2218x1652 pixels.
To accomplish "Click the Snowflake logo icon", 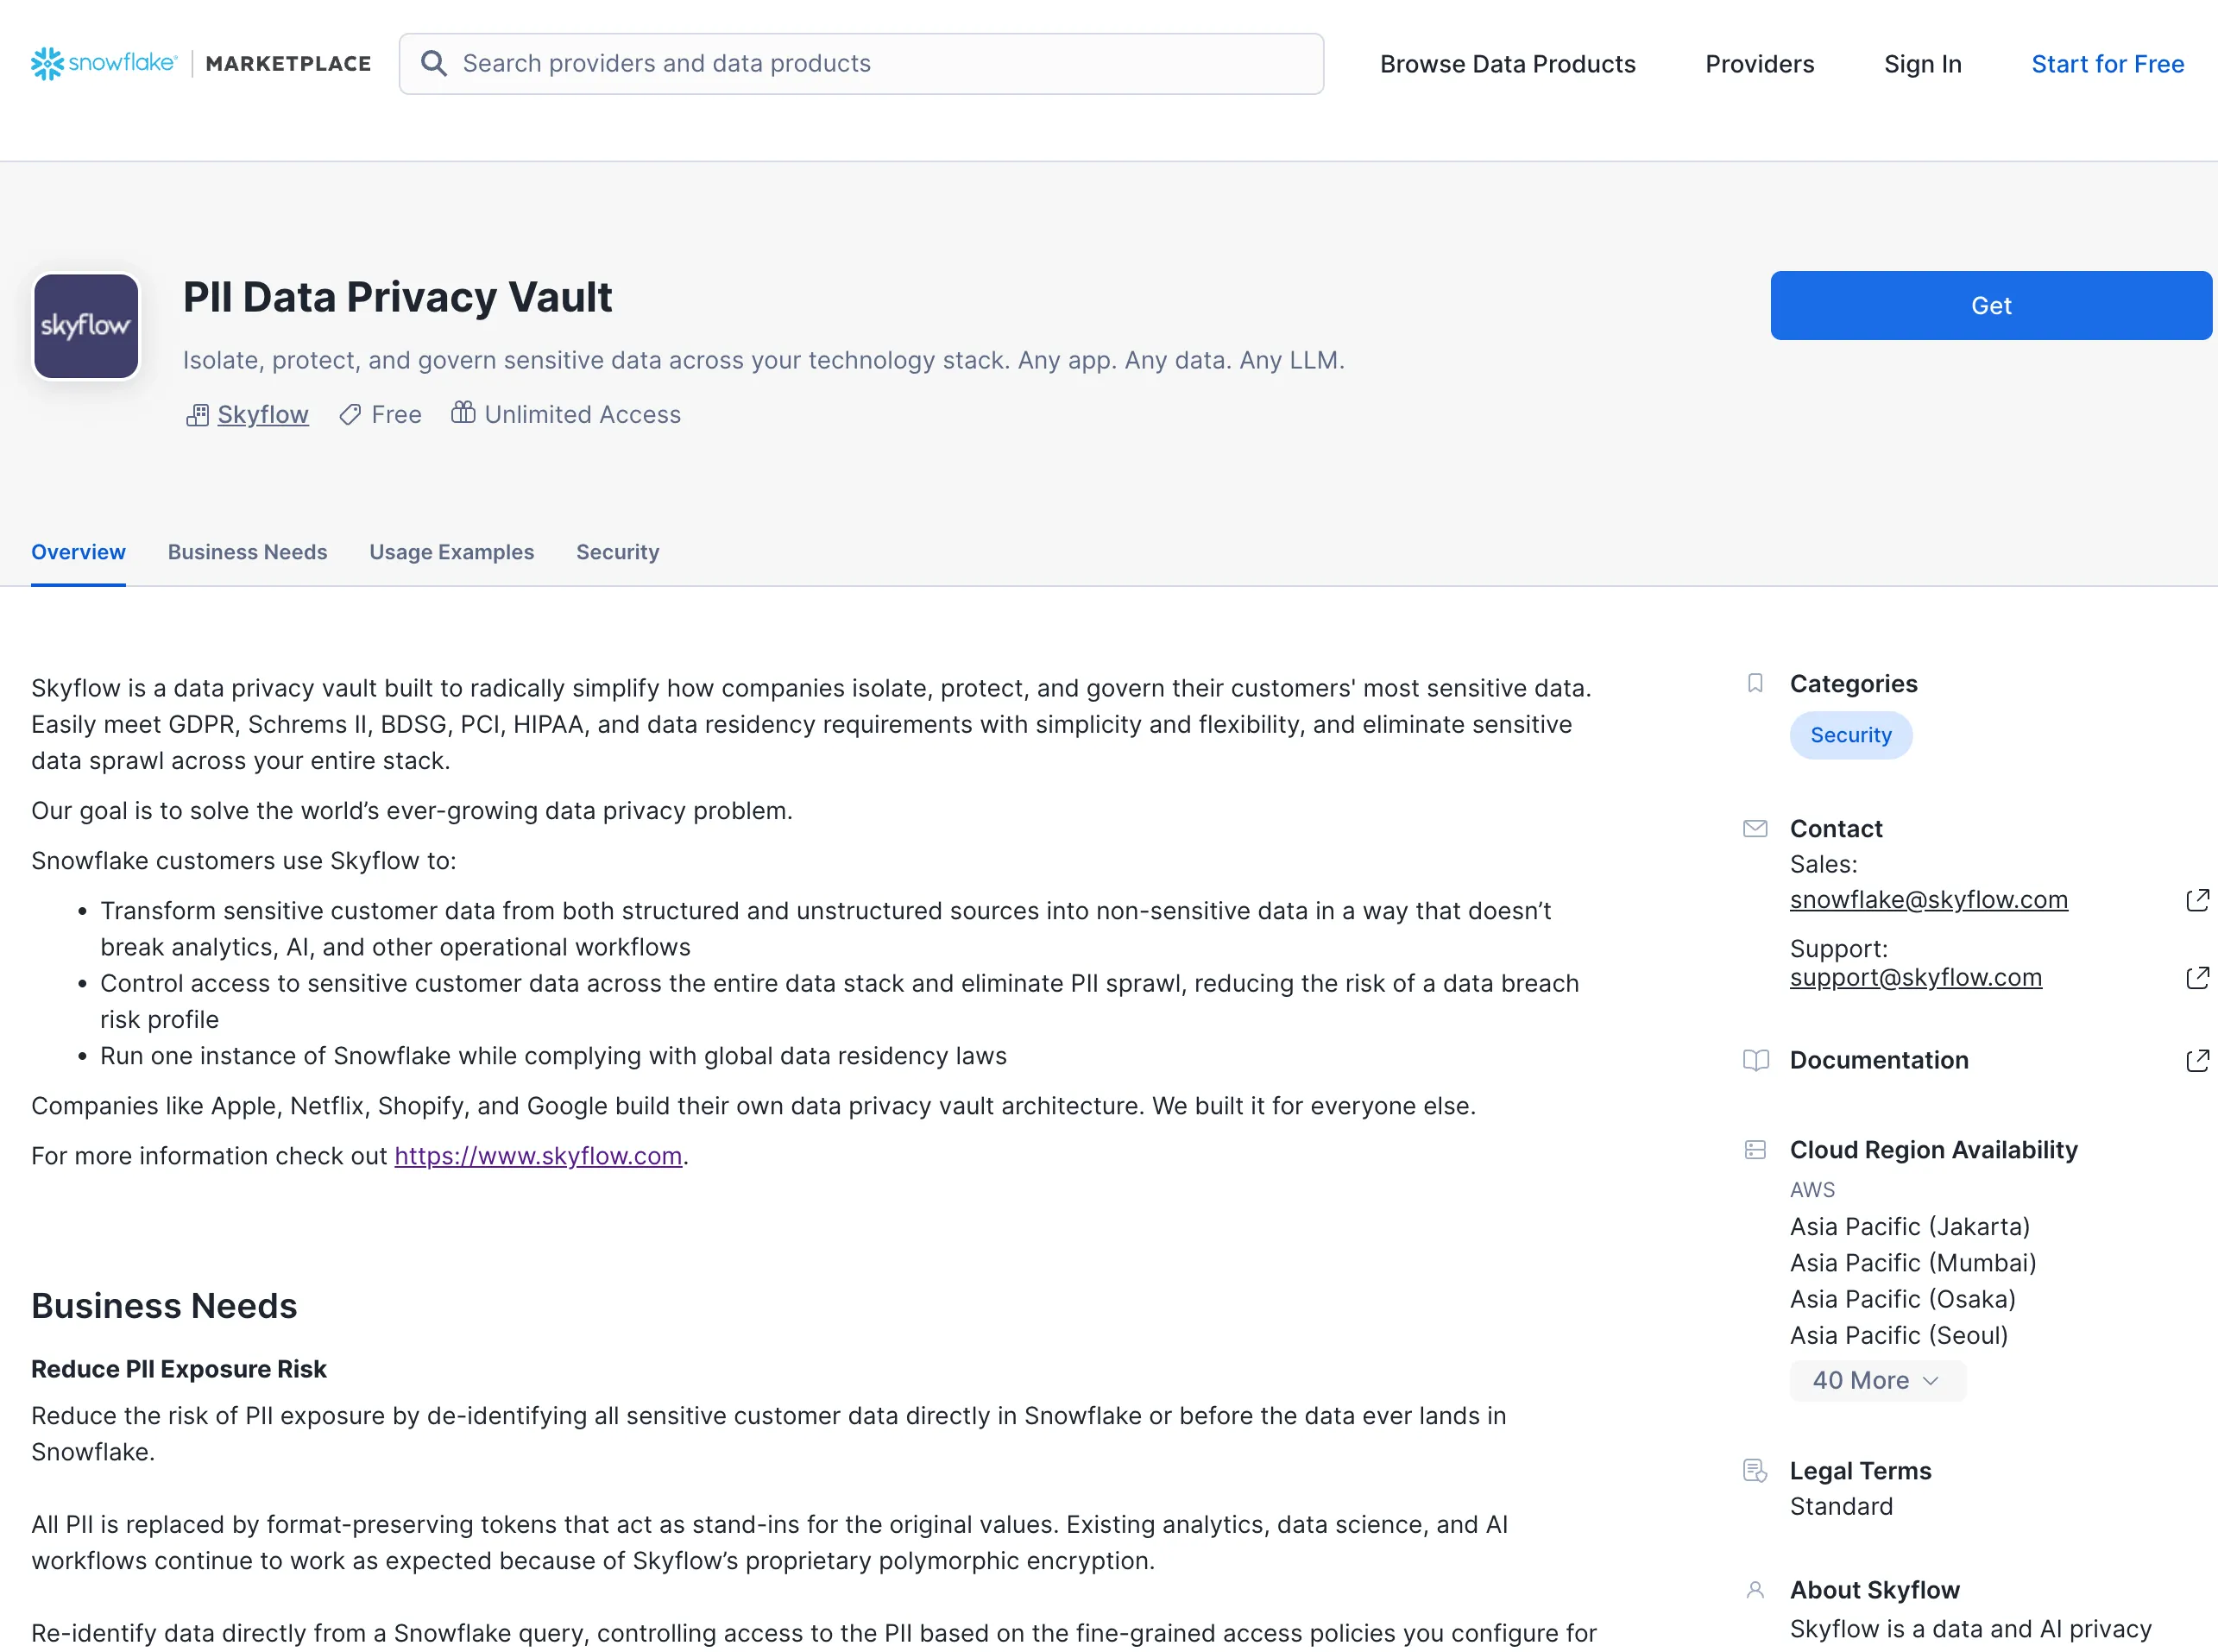I will pos(47,64).
